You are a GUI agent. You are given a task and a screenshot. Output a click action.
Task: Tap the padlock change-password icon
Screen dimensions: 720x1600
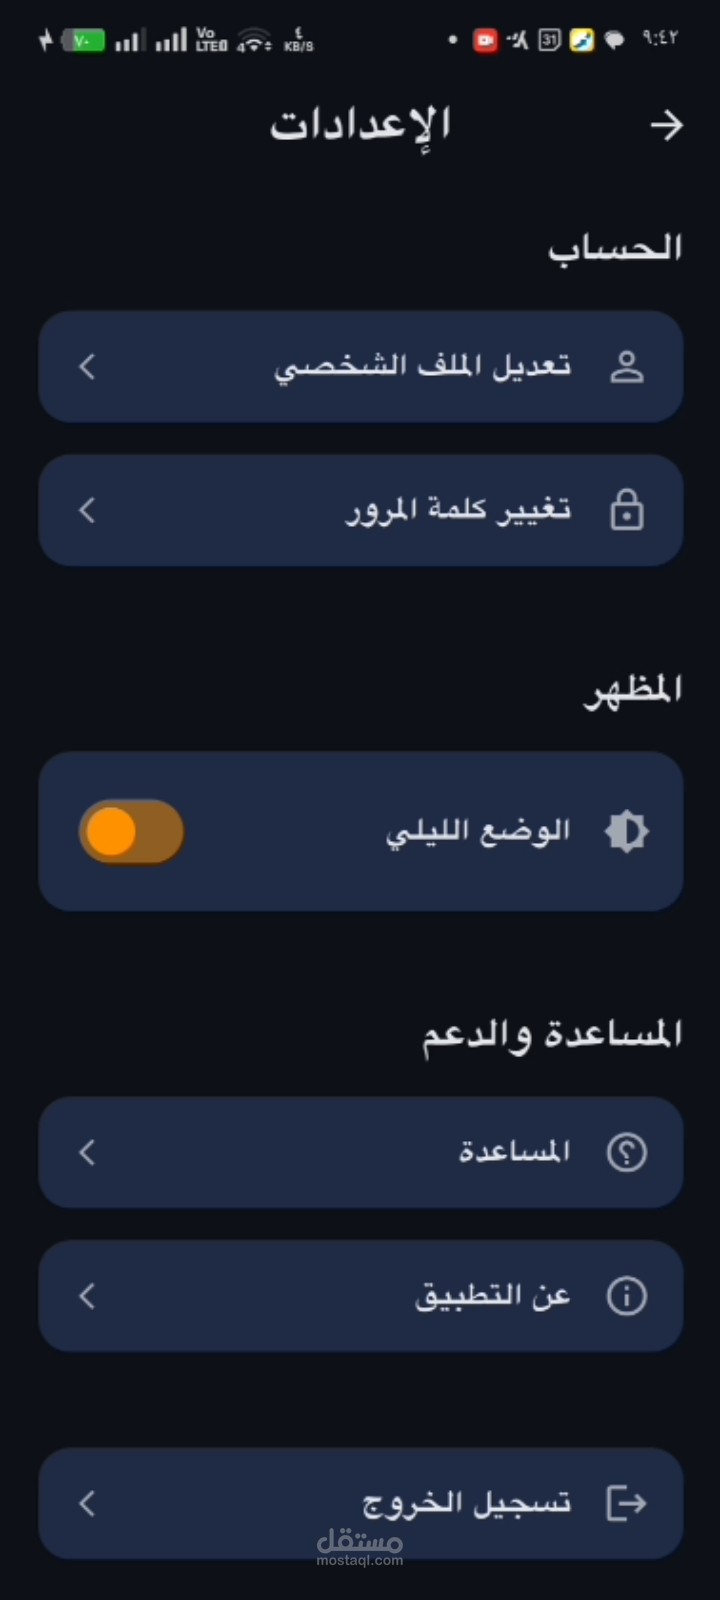[x=627, y=511]
